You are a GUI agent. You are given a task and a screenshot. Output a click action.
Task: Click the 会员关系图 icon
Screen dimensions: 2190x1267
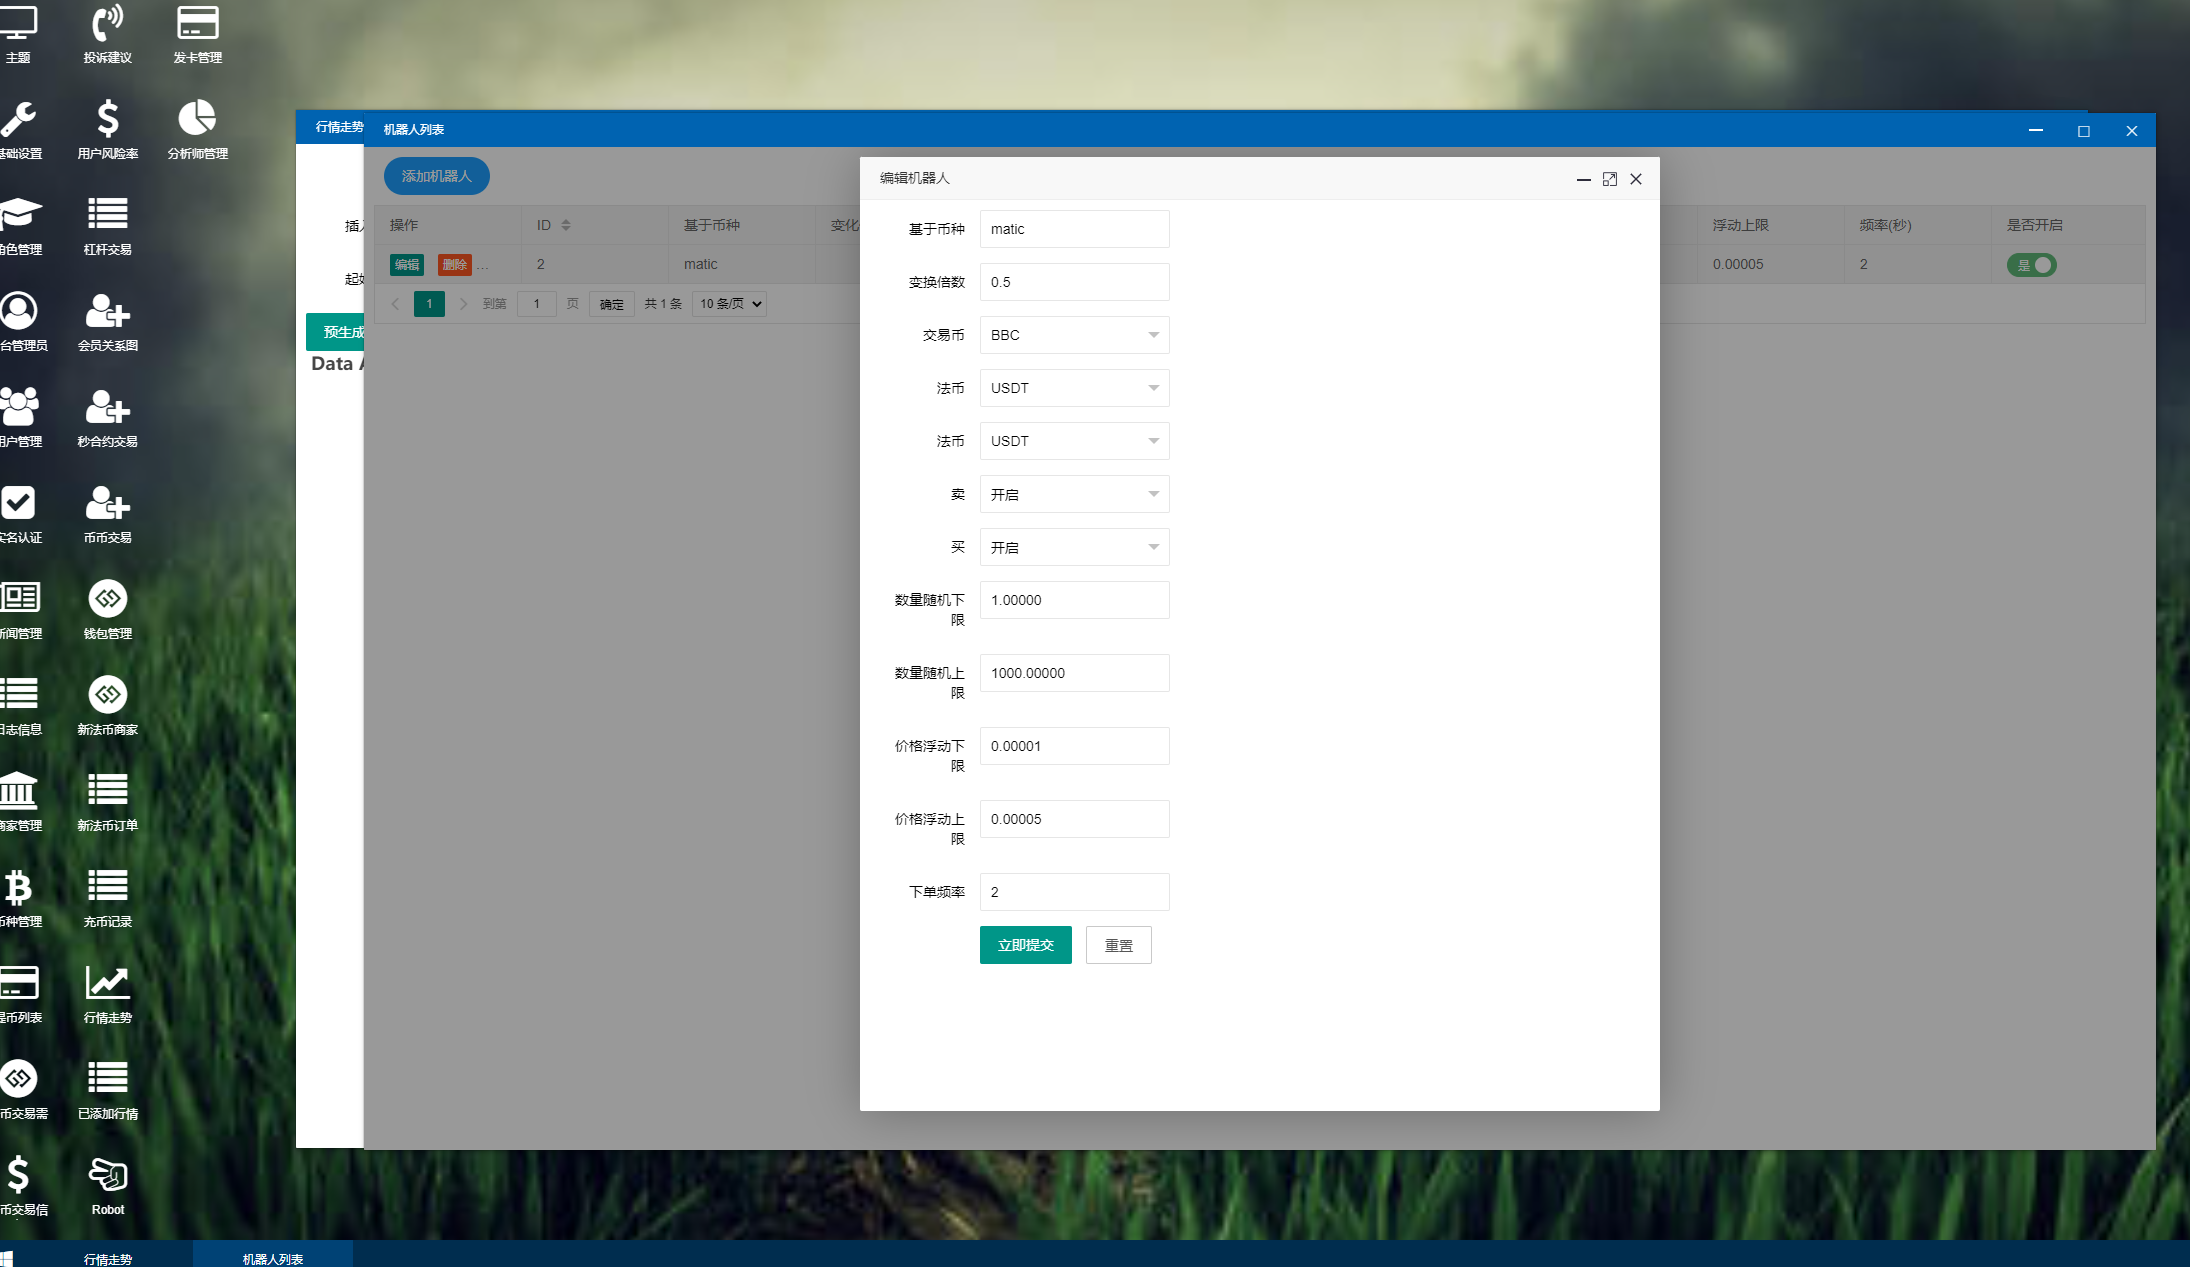click(106, 320)
